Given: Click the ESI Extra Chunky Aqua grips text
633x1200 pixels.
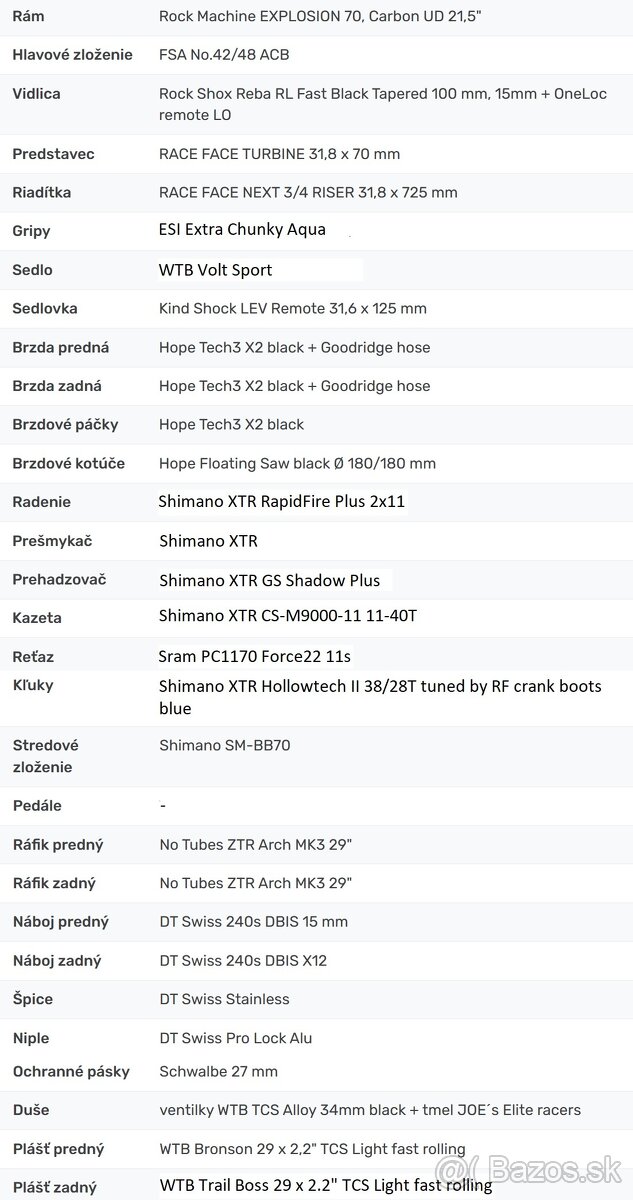Looking at the screenshot, I should [x=242, y=230].
